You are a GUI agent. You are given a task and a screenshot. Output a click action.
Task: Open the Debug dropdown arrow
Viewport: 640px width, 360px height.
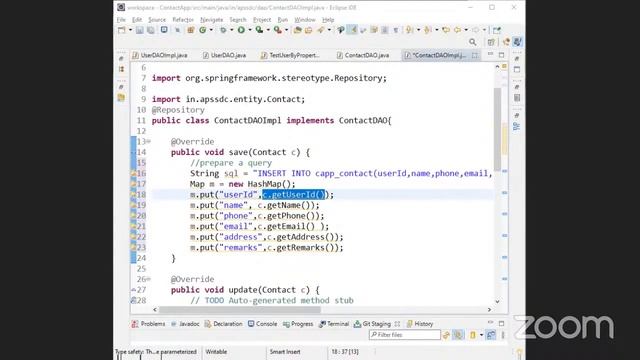(x=232, y=30)
